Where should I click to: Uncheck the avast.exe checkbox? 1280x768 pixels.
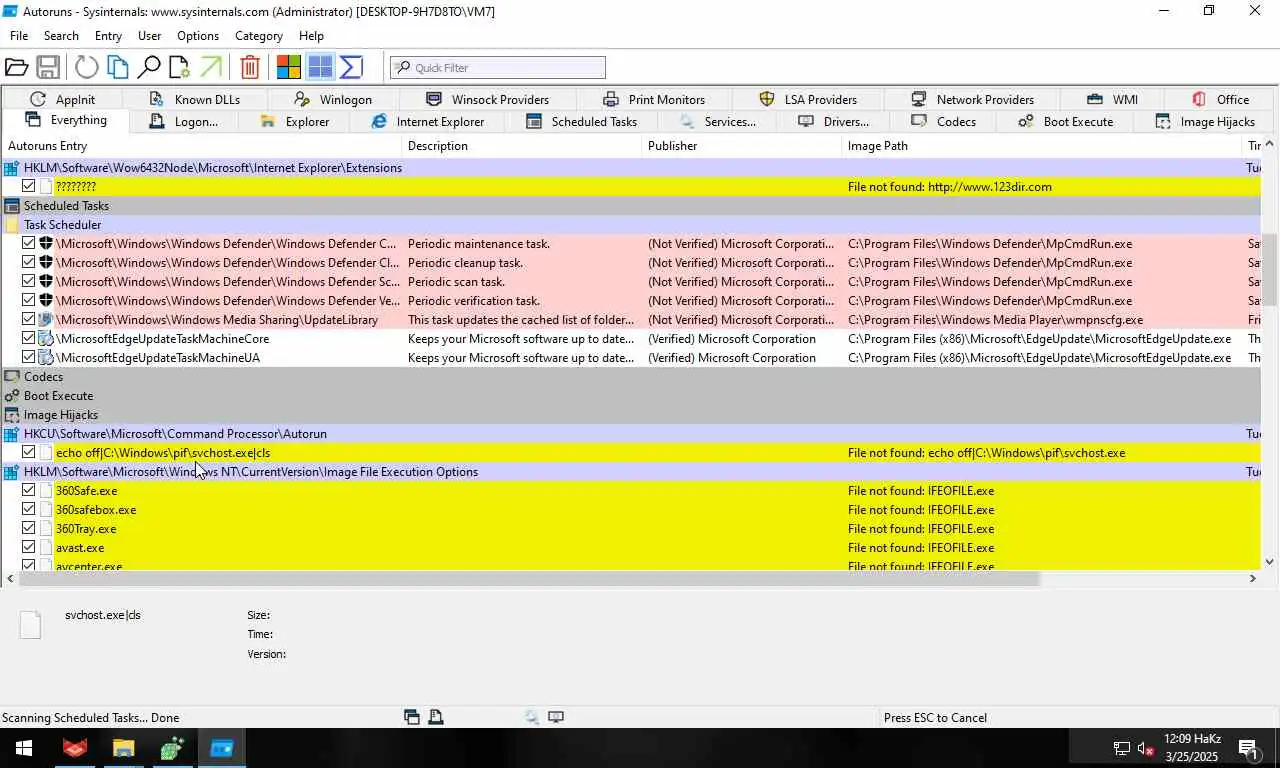pyautogui.click(x=28, y=547)
